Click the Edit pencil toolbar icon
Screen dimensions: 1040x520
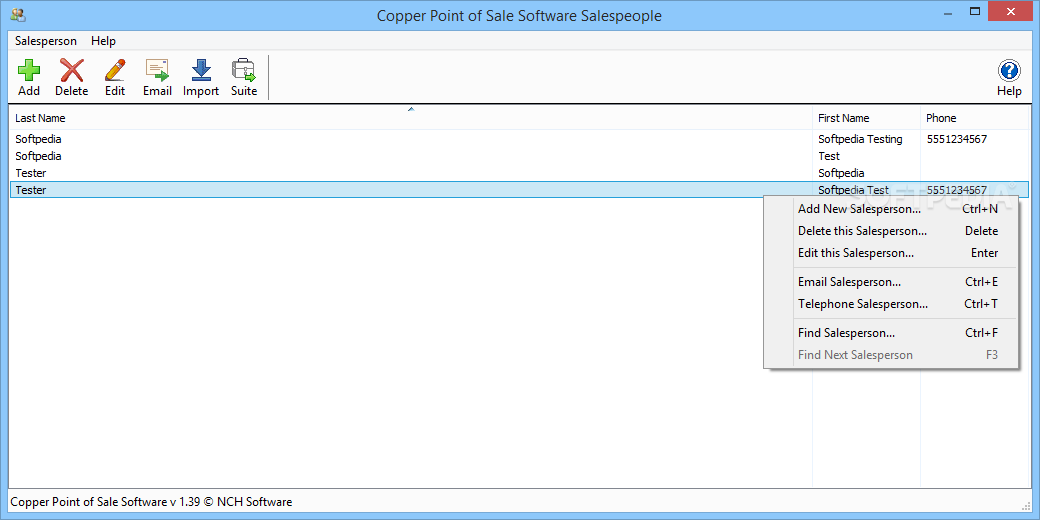click(x=115, y=78)
